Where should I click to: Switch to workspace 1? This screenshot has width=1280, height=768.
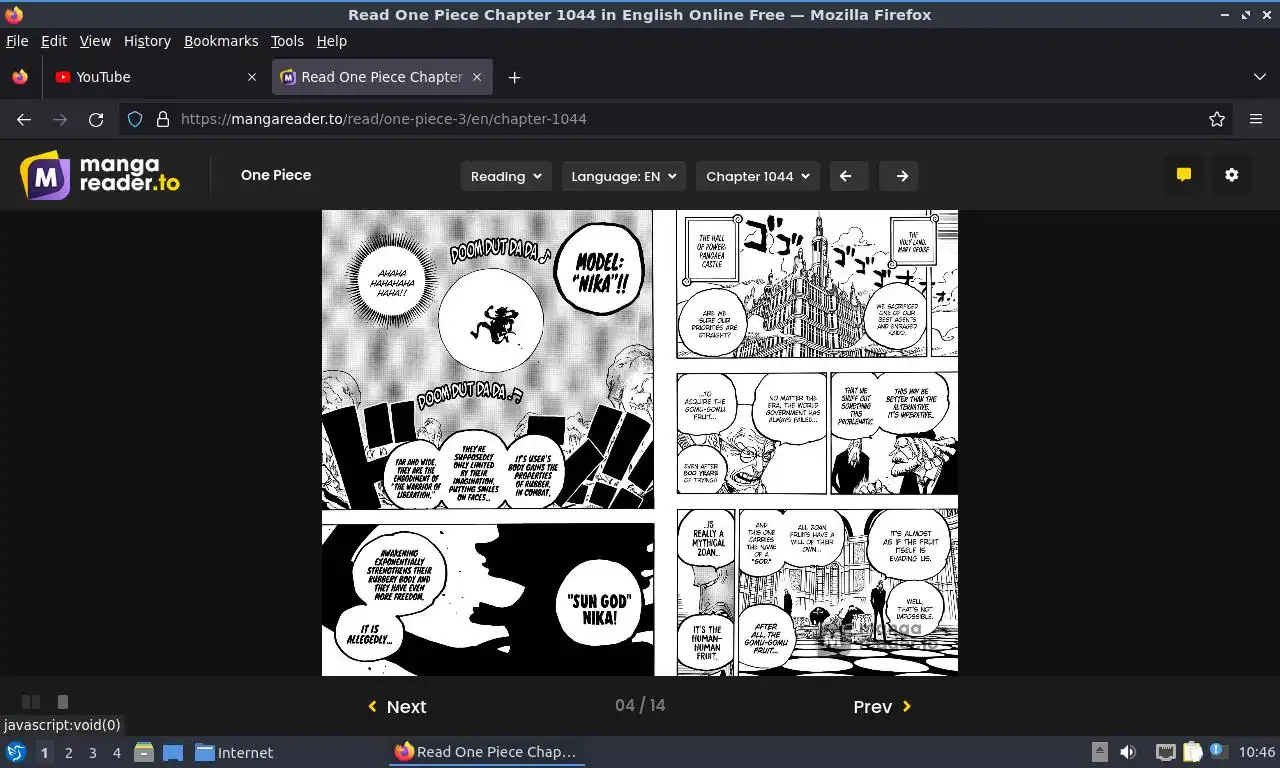pyautogui.click(x=44, y=752)
